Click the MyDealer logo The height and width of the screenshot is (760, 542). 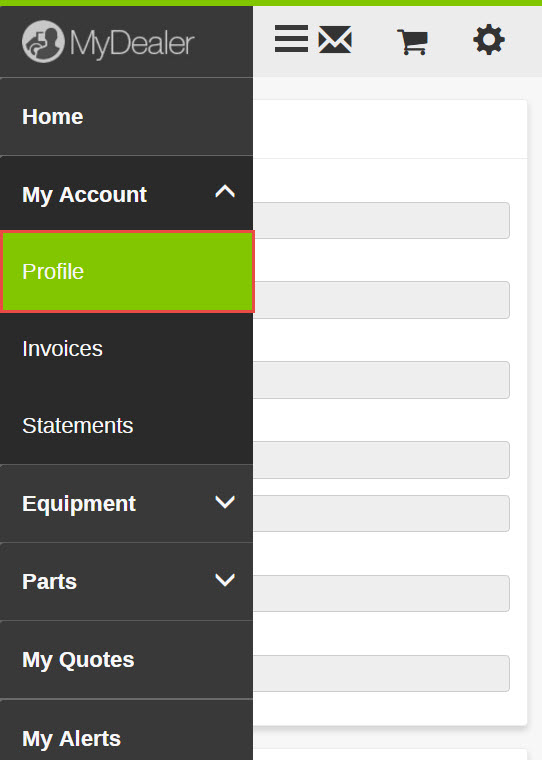tap(108, 42)
